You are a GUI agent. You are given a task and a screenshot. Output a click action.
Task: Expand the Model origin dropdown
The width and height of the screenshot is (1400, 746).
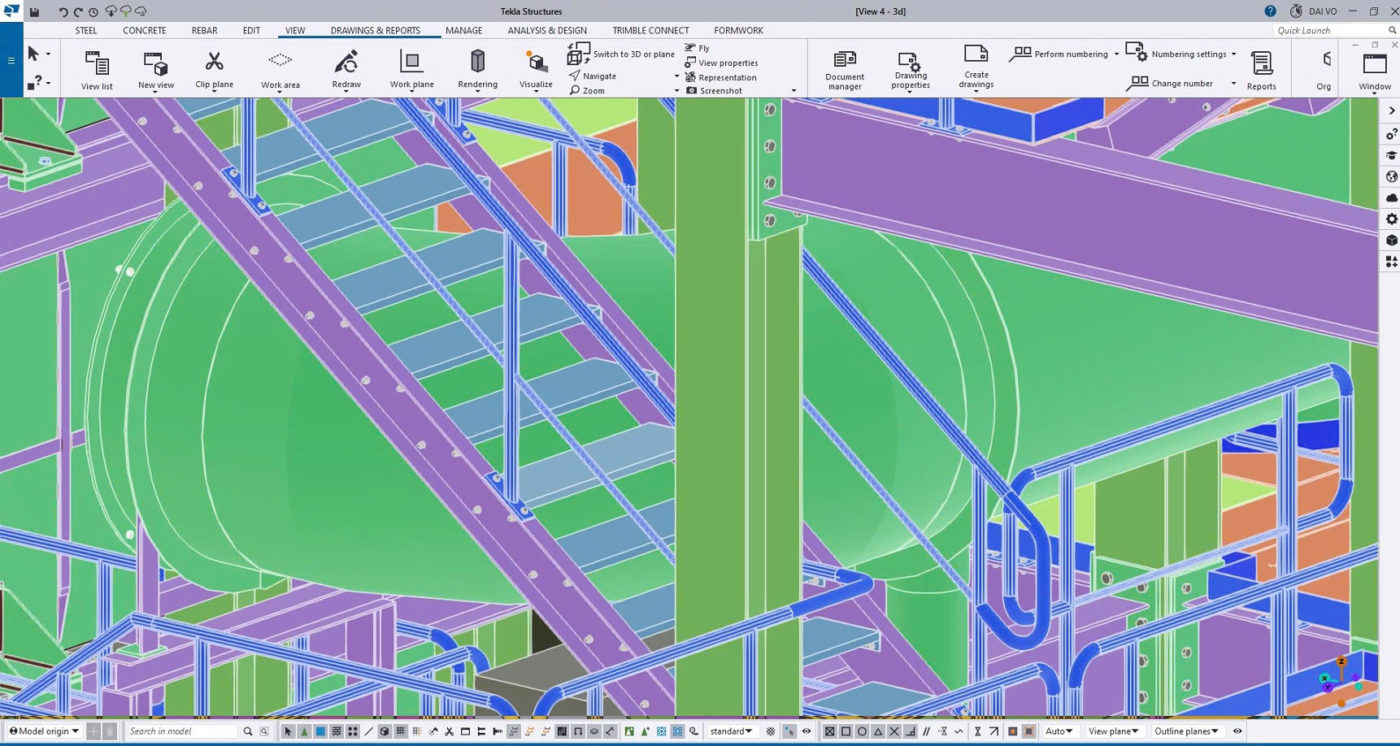[45, 731]
